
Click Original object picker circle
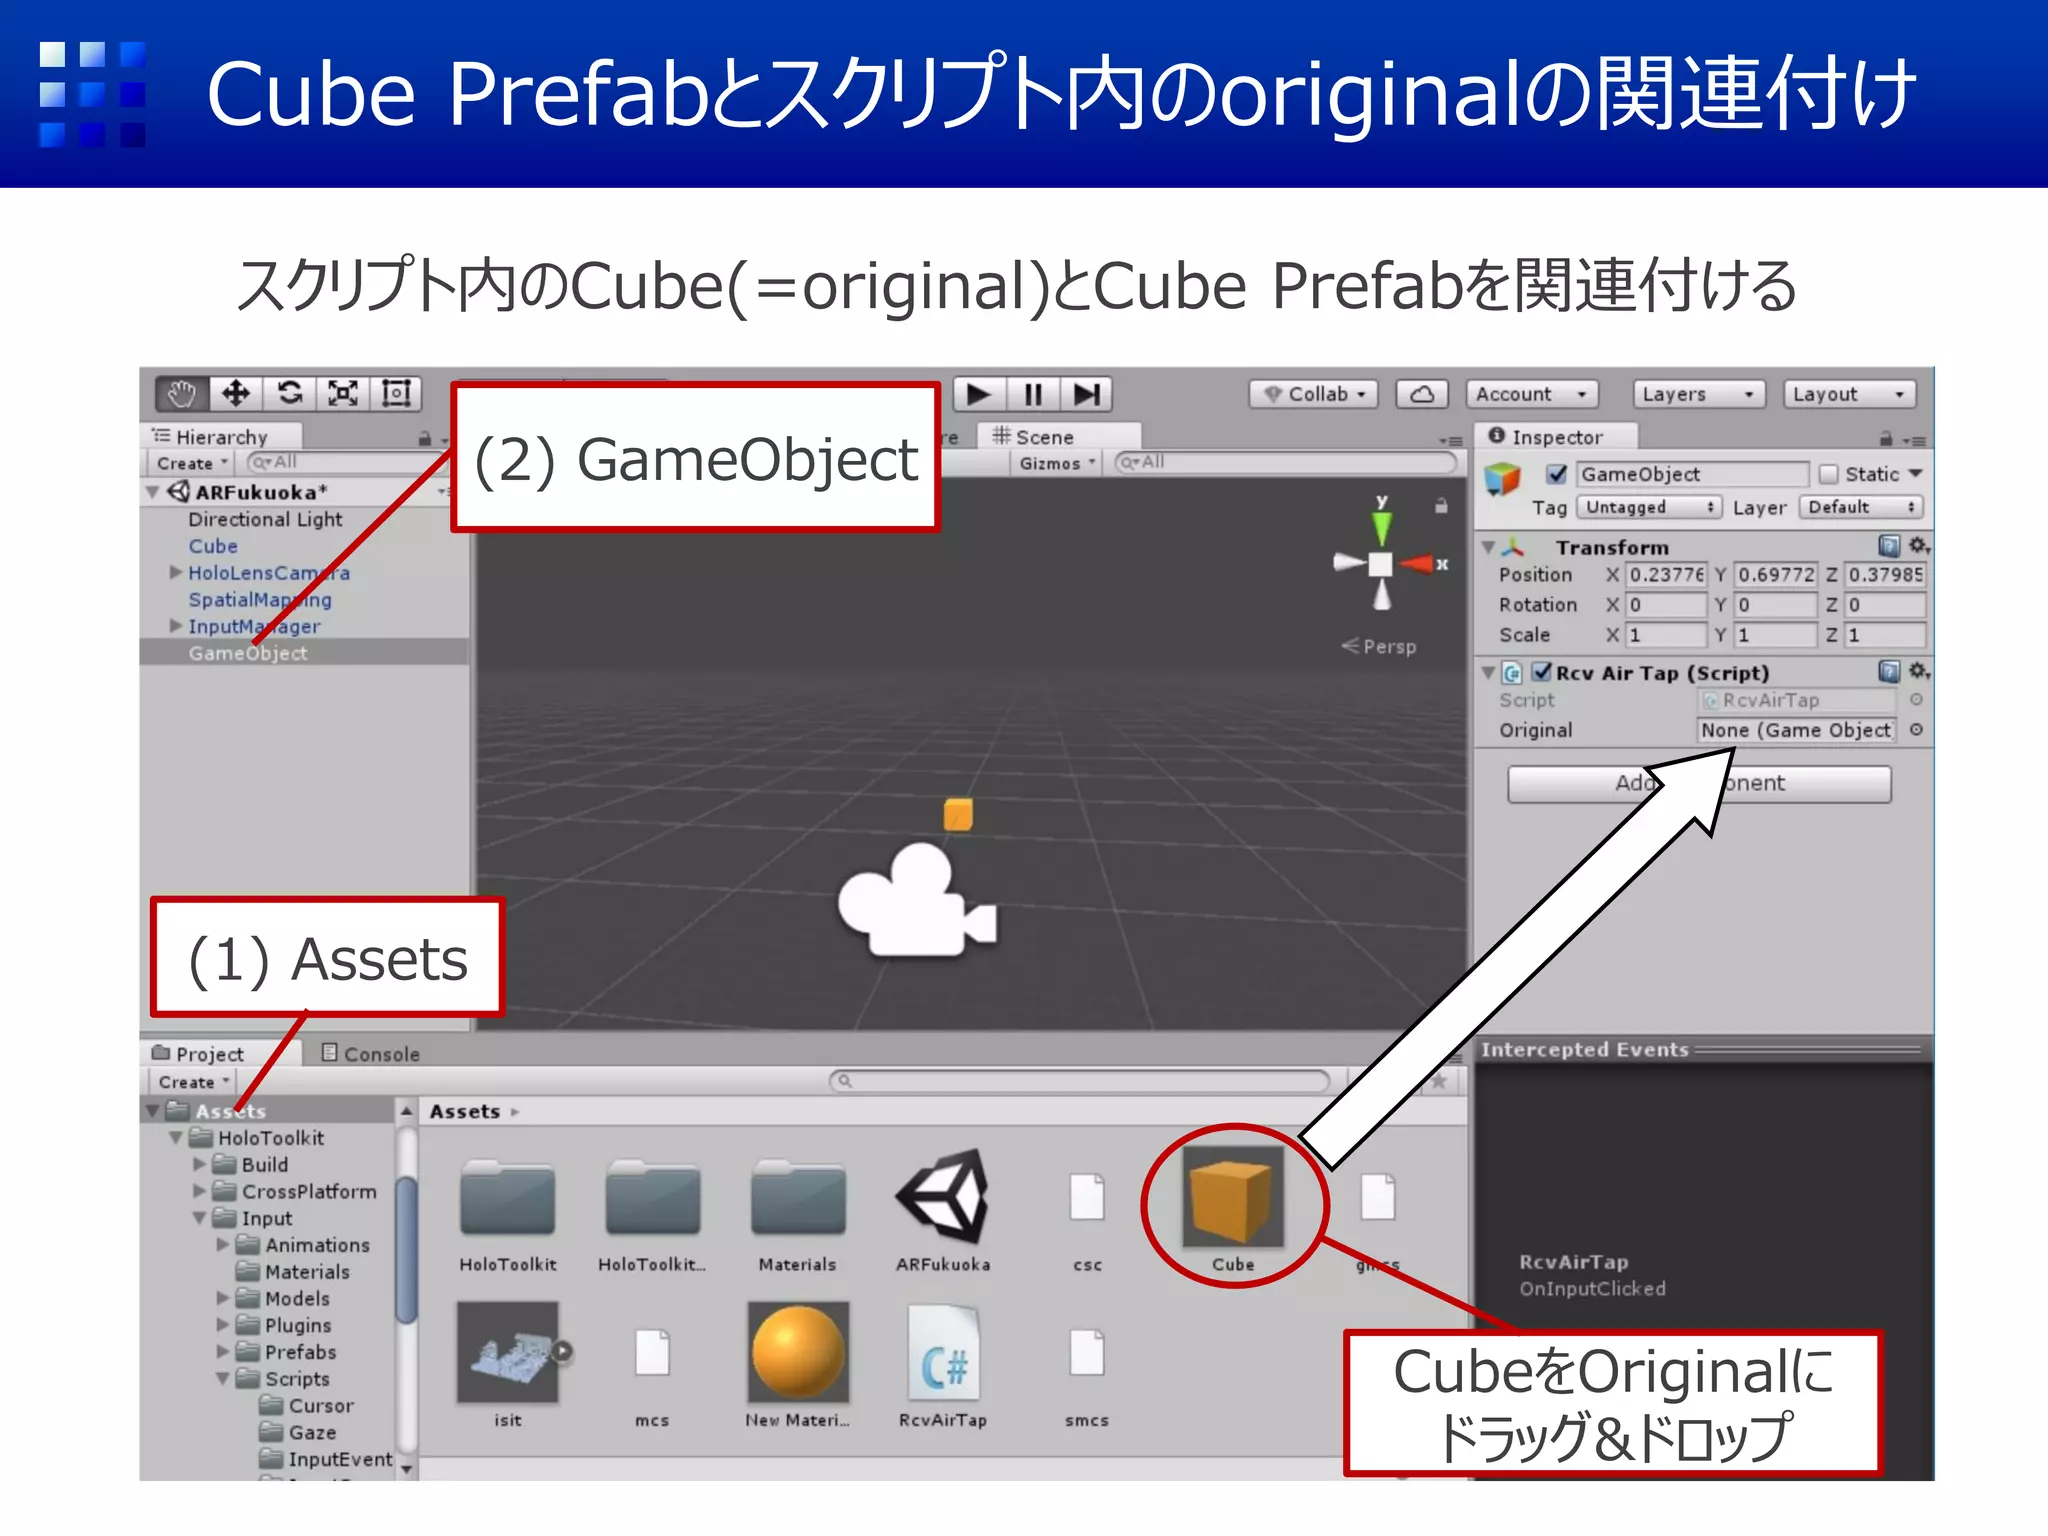[1916, 730]
